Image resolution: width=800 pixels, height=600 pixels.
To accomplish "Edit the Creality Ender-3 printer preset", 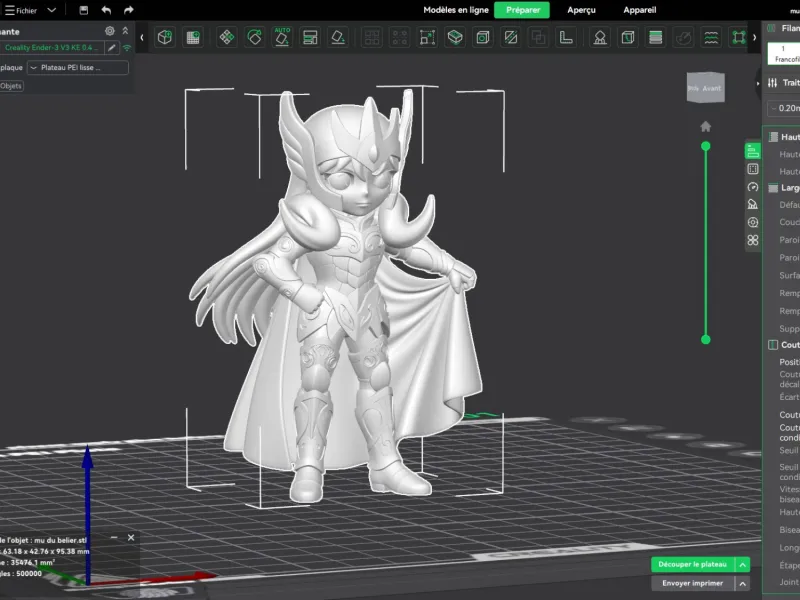I will (x=112, y=47).
